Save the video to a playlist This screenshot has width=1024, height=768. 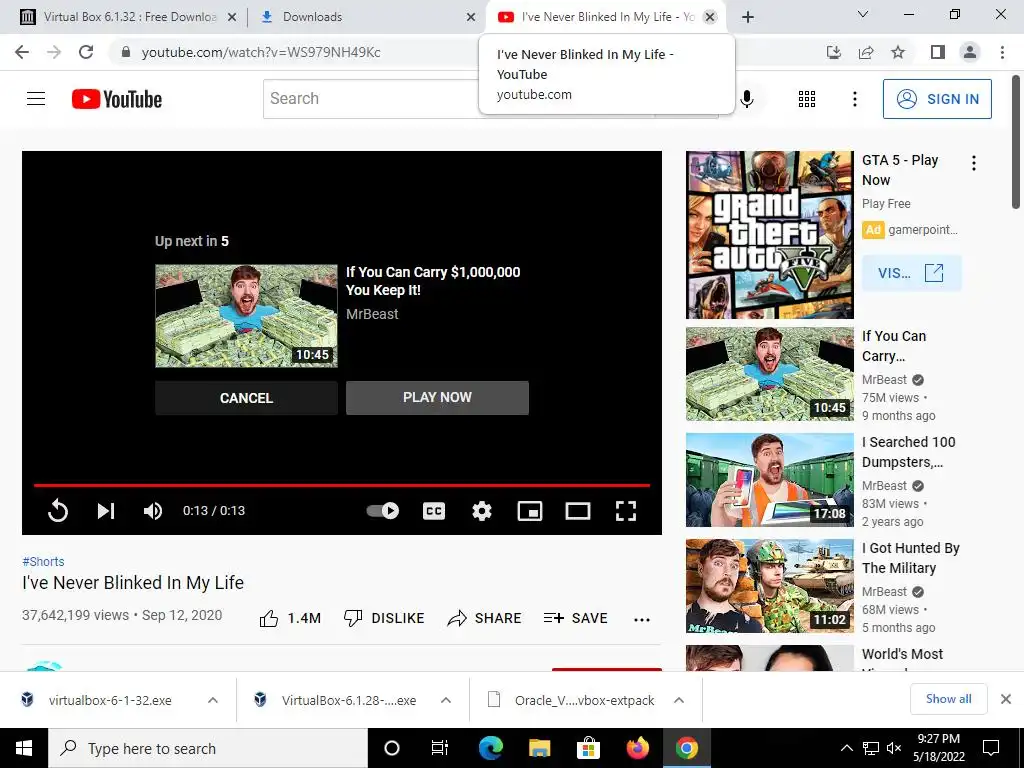(575, 618)
